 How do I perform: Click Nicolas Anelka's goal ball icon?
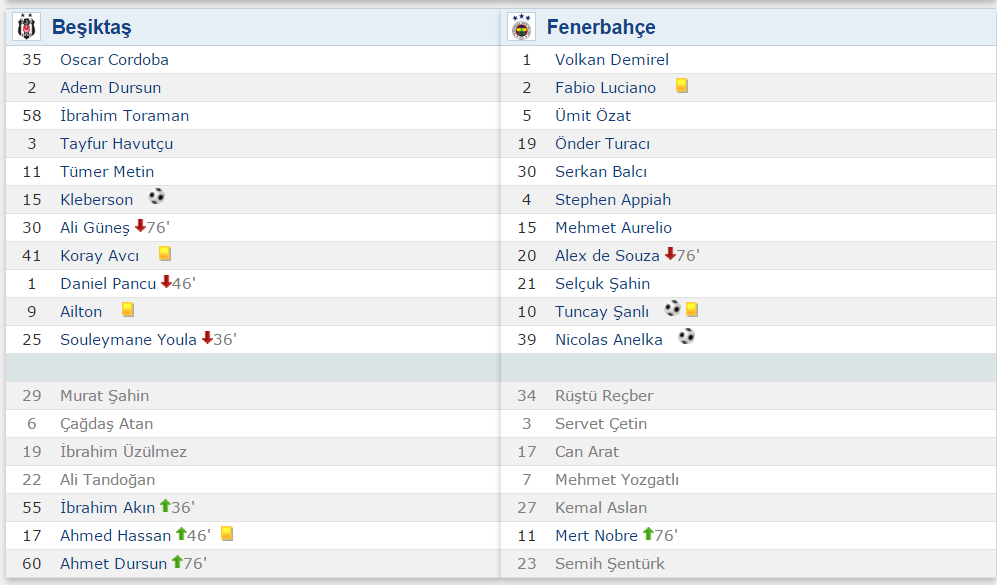click(x=686, y=337)
